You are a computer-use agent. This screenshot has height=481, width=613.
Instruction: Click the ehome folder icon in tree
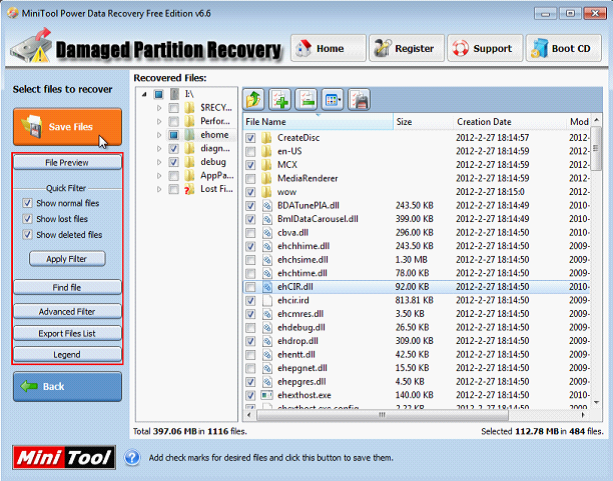click(x=189, y=135)
